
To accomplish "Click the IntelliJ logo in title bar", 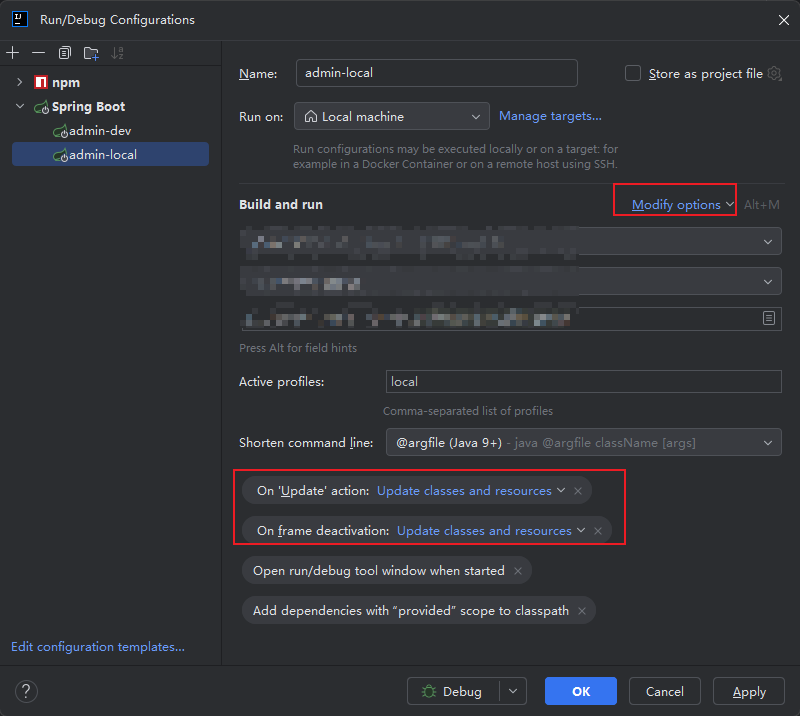I will (20, 19).
